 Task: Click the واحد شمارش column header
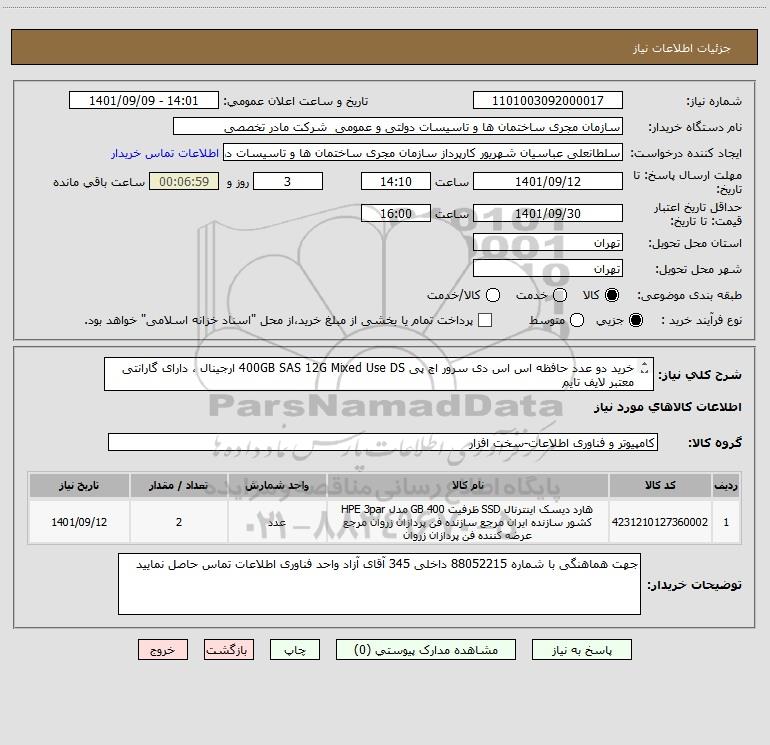click(x=277, y=485)
